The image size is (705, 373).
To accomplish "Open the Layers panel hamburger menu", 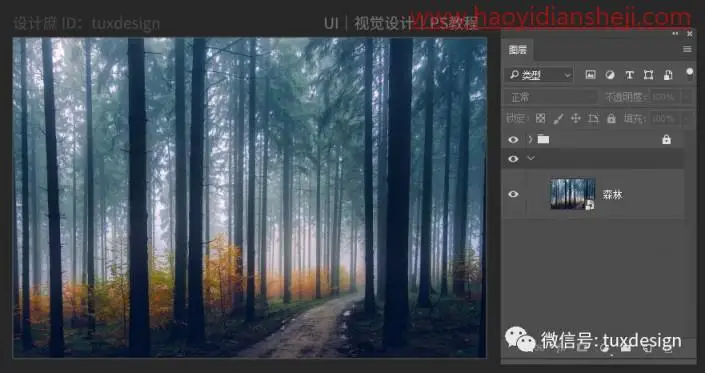I will pyautogui.click(x=687, y=49).
